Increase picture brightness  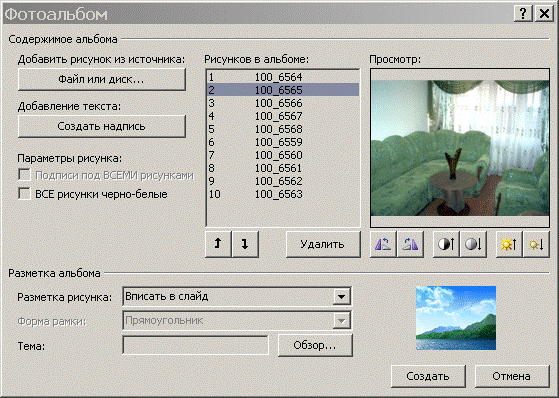coord(509,244)
